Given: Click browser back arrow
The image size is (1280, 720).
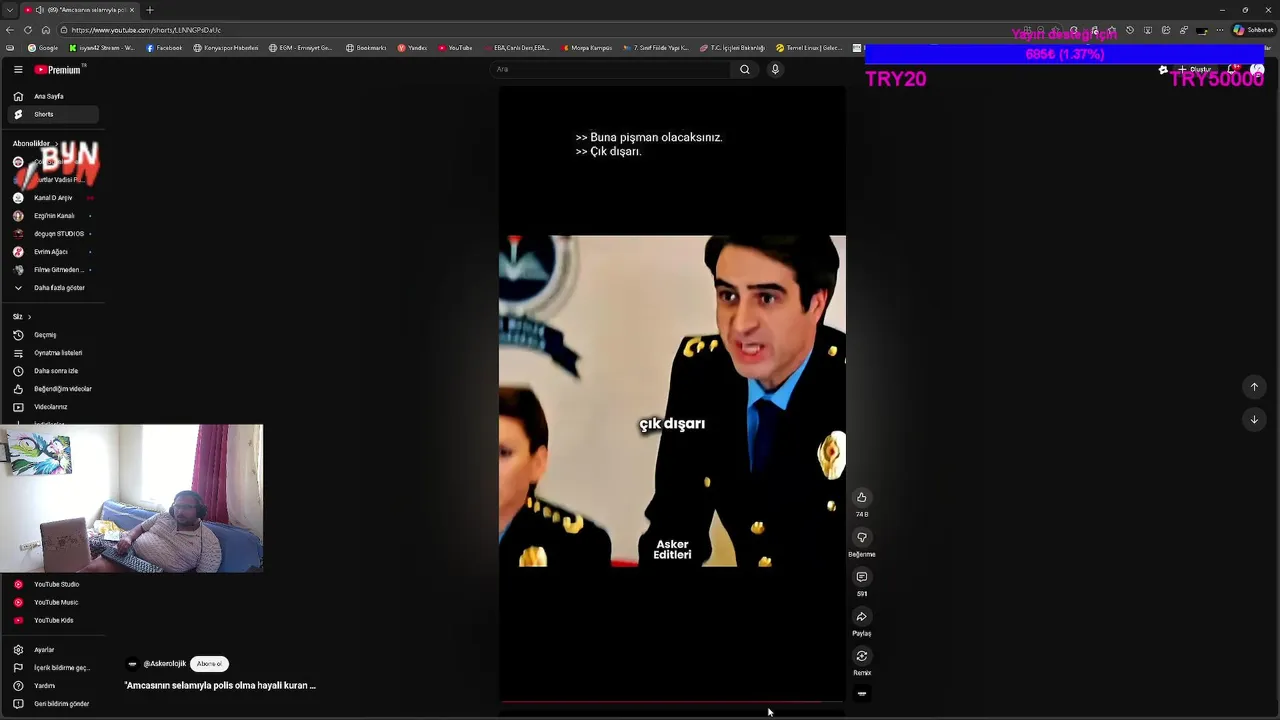Looking at the screenshot, I should (x=12, y=30).
